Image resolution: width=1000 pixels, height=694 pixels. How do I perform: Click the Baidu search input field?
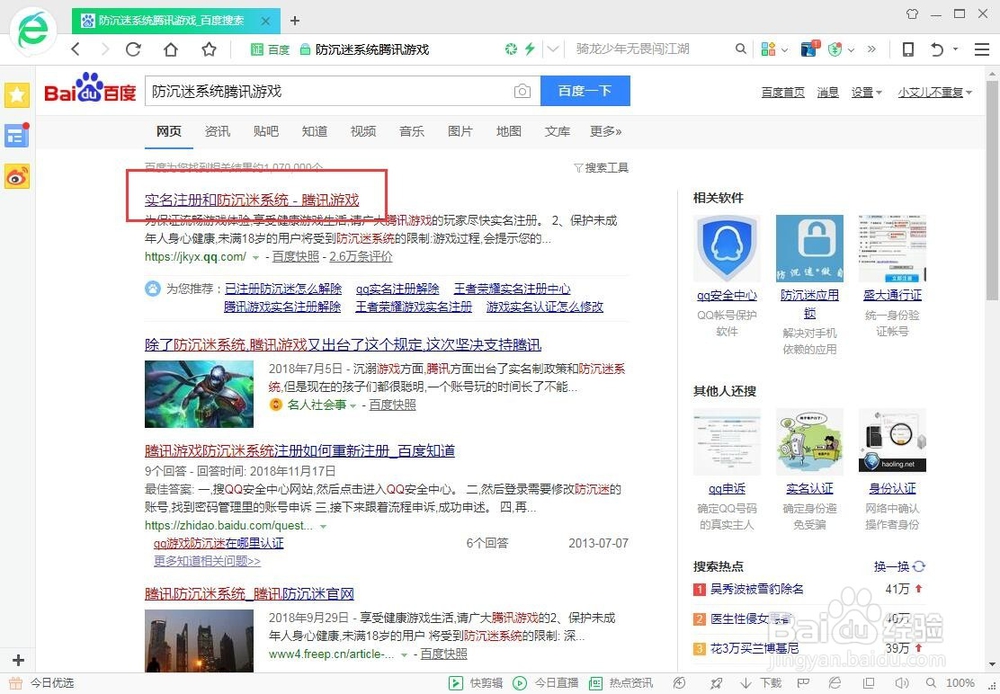pyautogui.click(x=328, y=91)
